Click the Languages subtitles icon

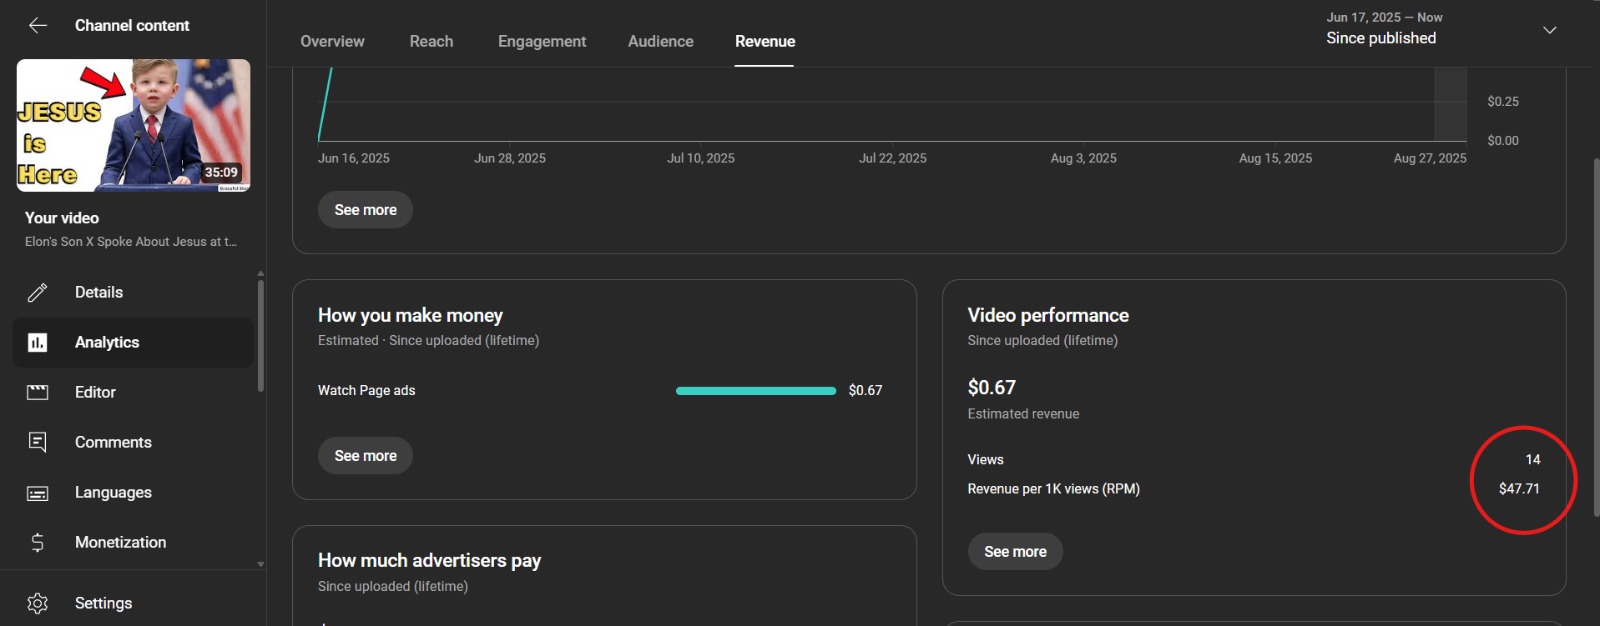[37, 493]
